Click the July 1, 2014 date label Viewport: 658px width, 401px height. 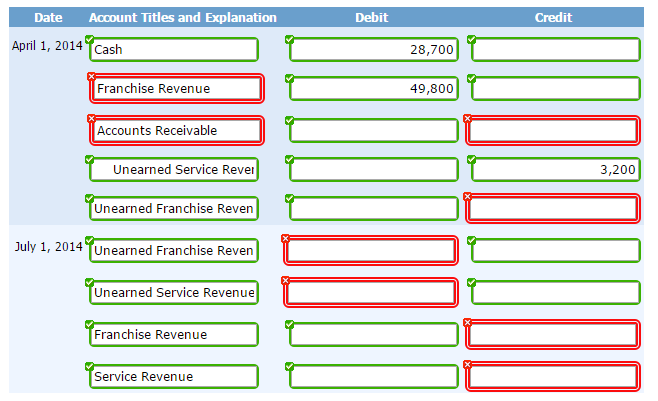coord(49,247)
